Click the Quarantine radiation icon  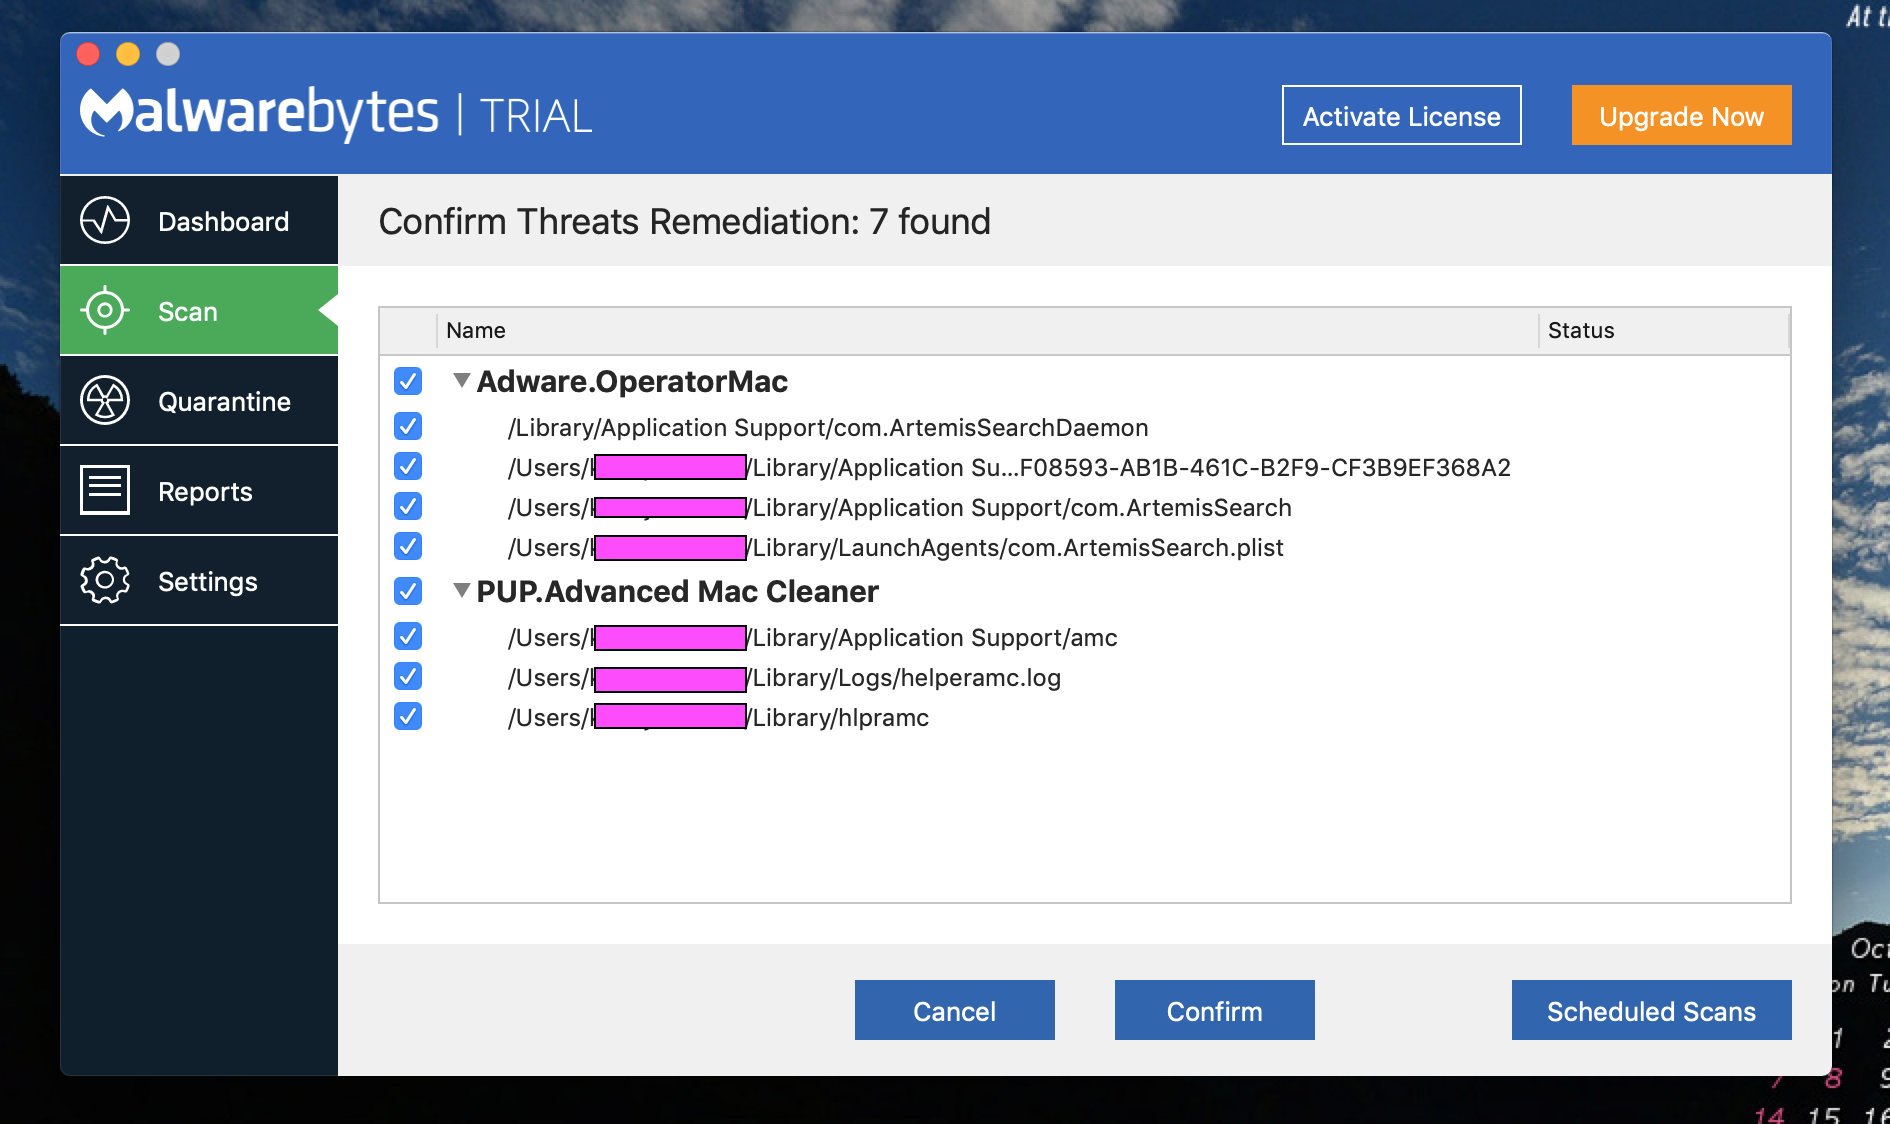click(105, 401)
